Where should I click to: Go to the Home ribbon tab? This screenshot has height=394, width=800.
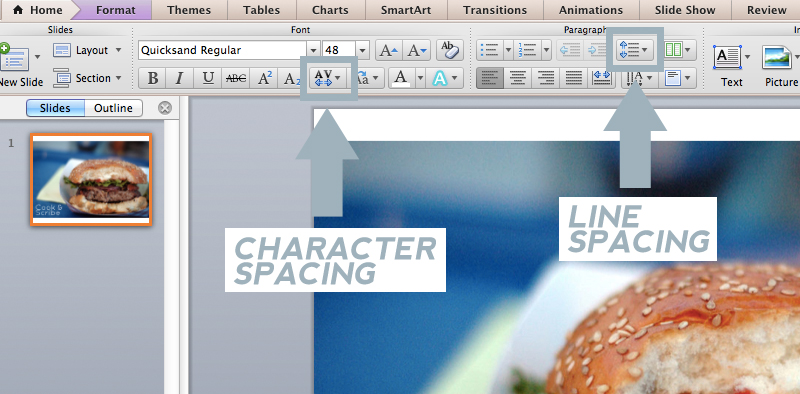pos(37,10)
